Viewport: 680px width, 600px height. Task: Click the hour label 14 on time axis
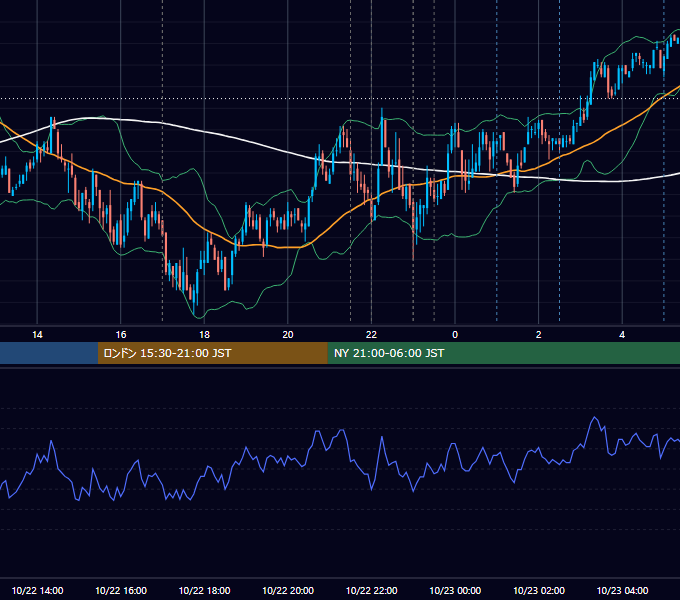(37, 335)
